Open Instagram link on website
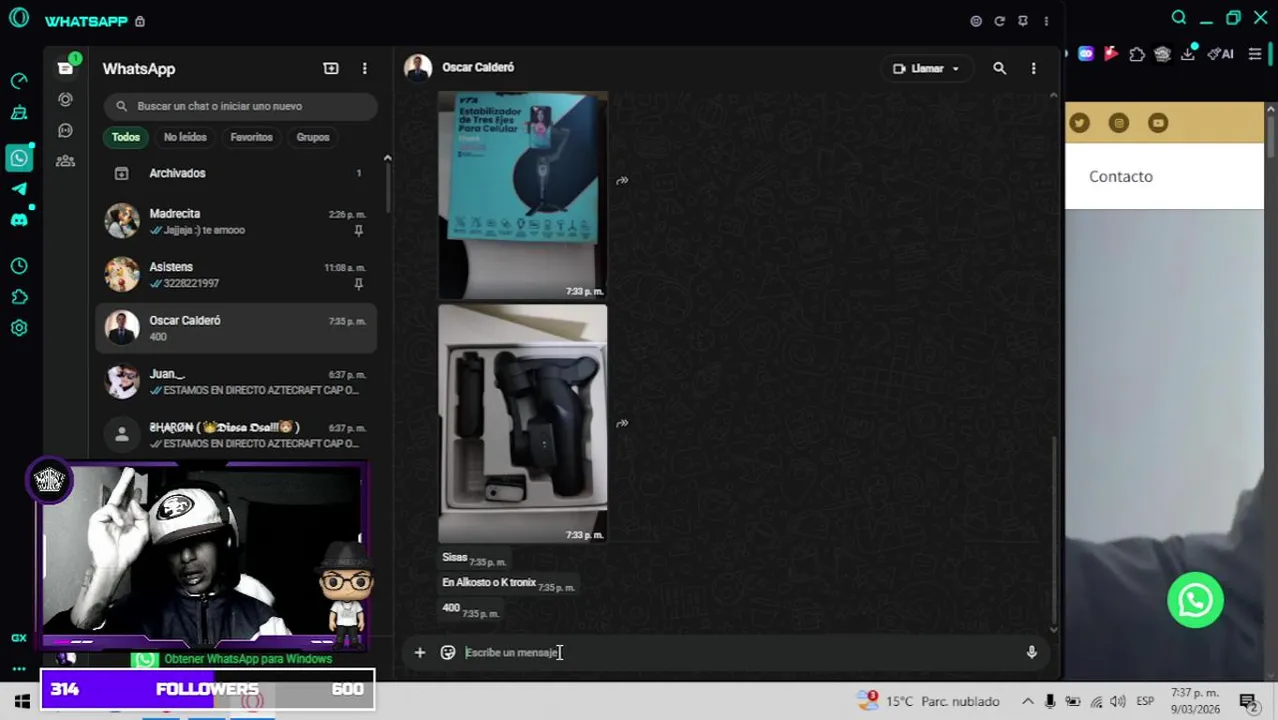This screenshot has height=720, width=1278. [x=1119, y=123]
